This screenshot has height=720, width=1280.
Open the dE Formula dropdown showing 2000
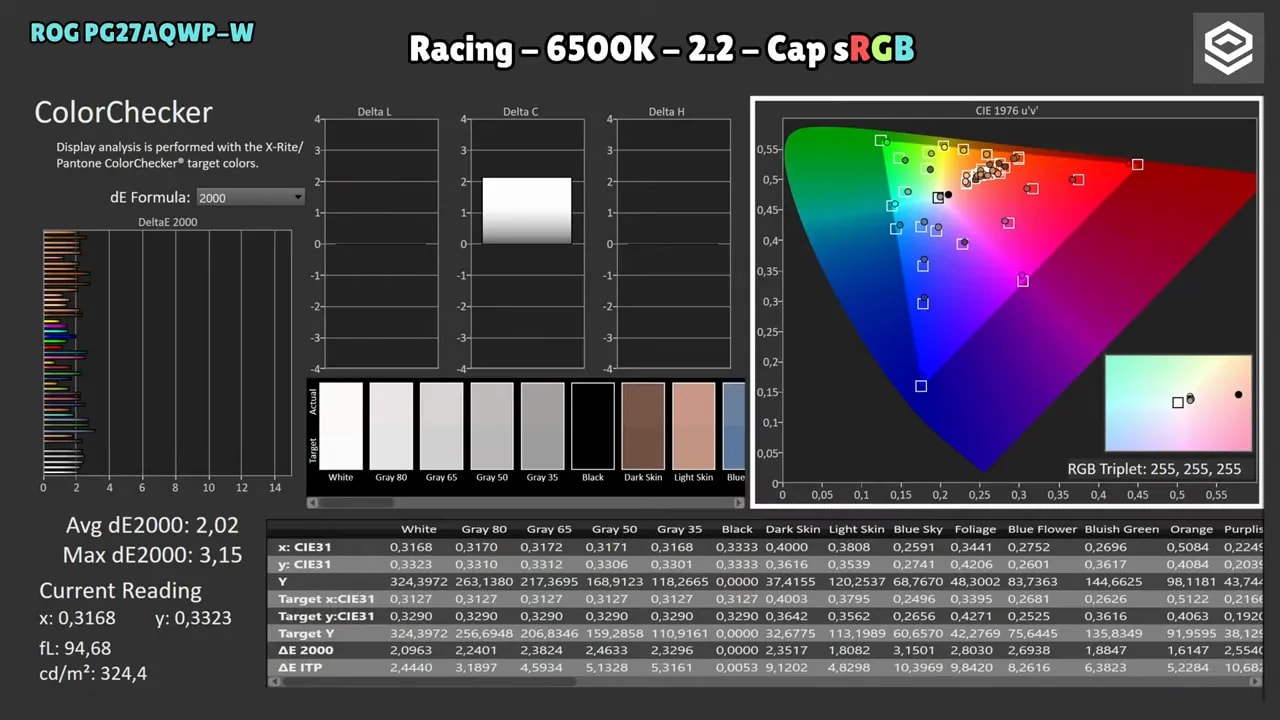(251, 197)
